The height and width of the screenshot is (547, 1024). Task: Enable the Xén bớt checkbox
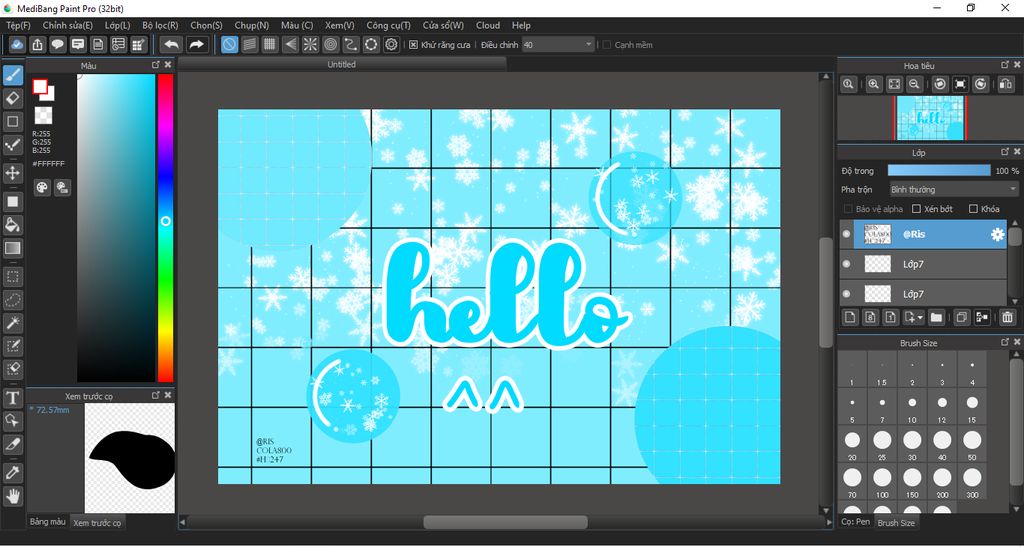[x=916, y=209]
